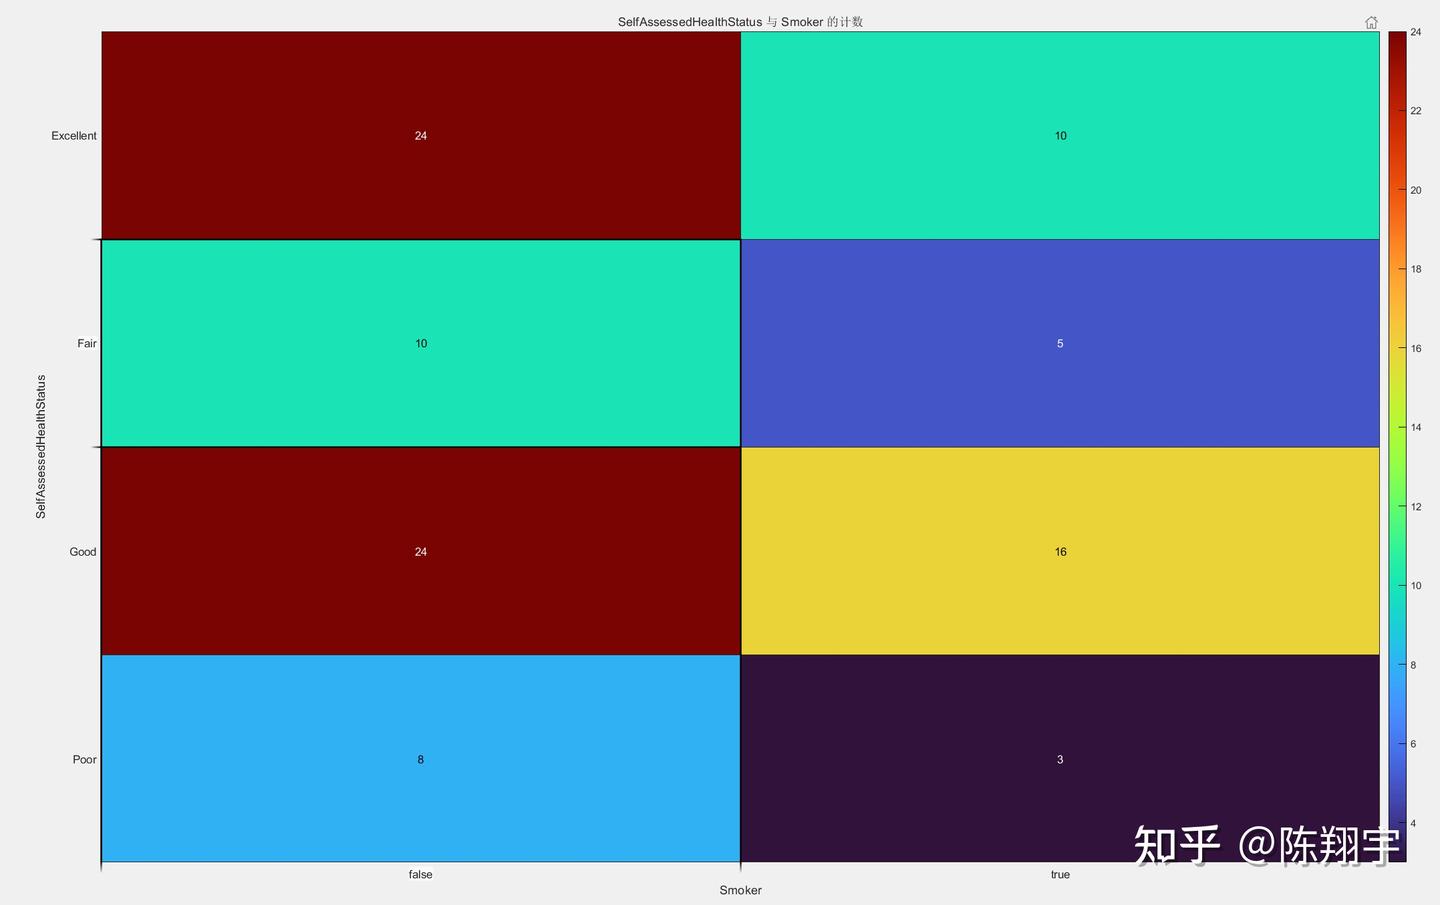Select the Excellent/false cell showing 24

click(421, 135)
